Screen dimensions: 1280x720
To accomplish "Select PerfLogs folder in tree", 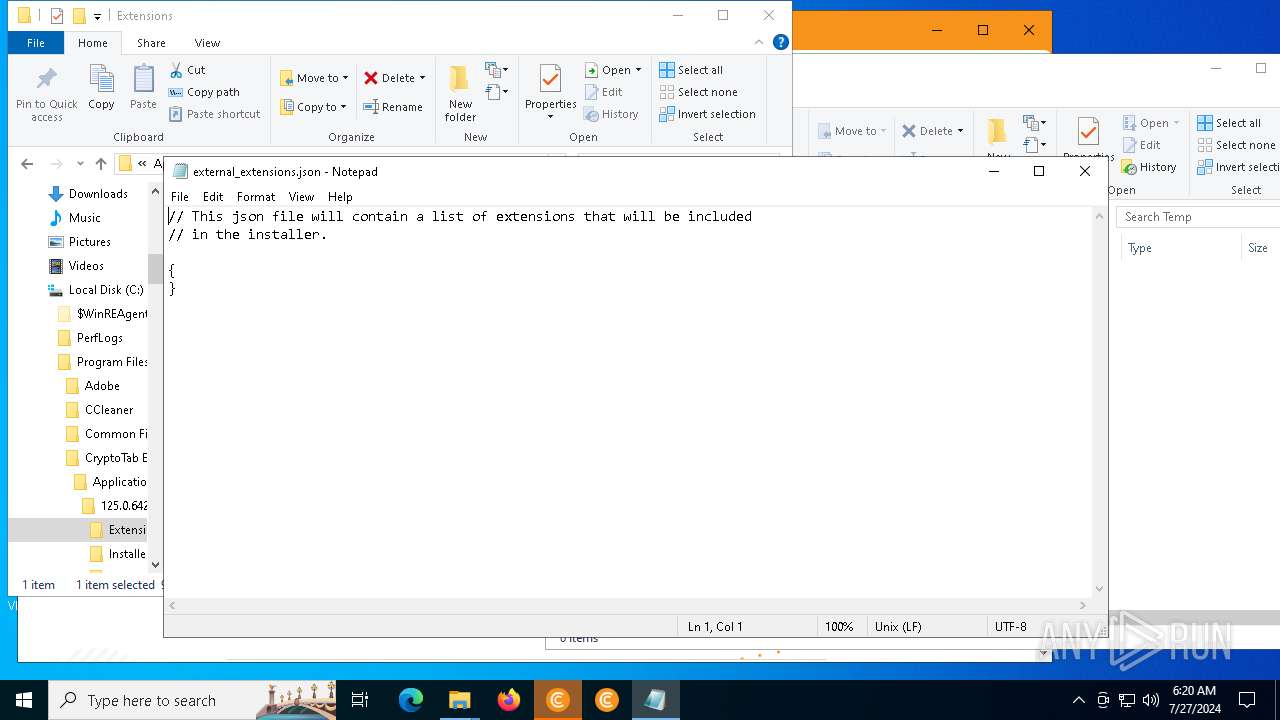I will click(99, 338).
